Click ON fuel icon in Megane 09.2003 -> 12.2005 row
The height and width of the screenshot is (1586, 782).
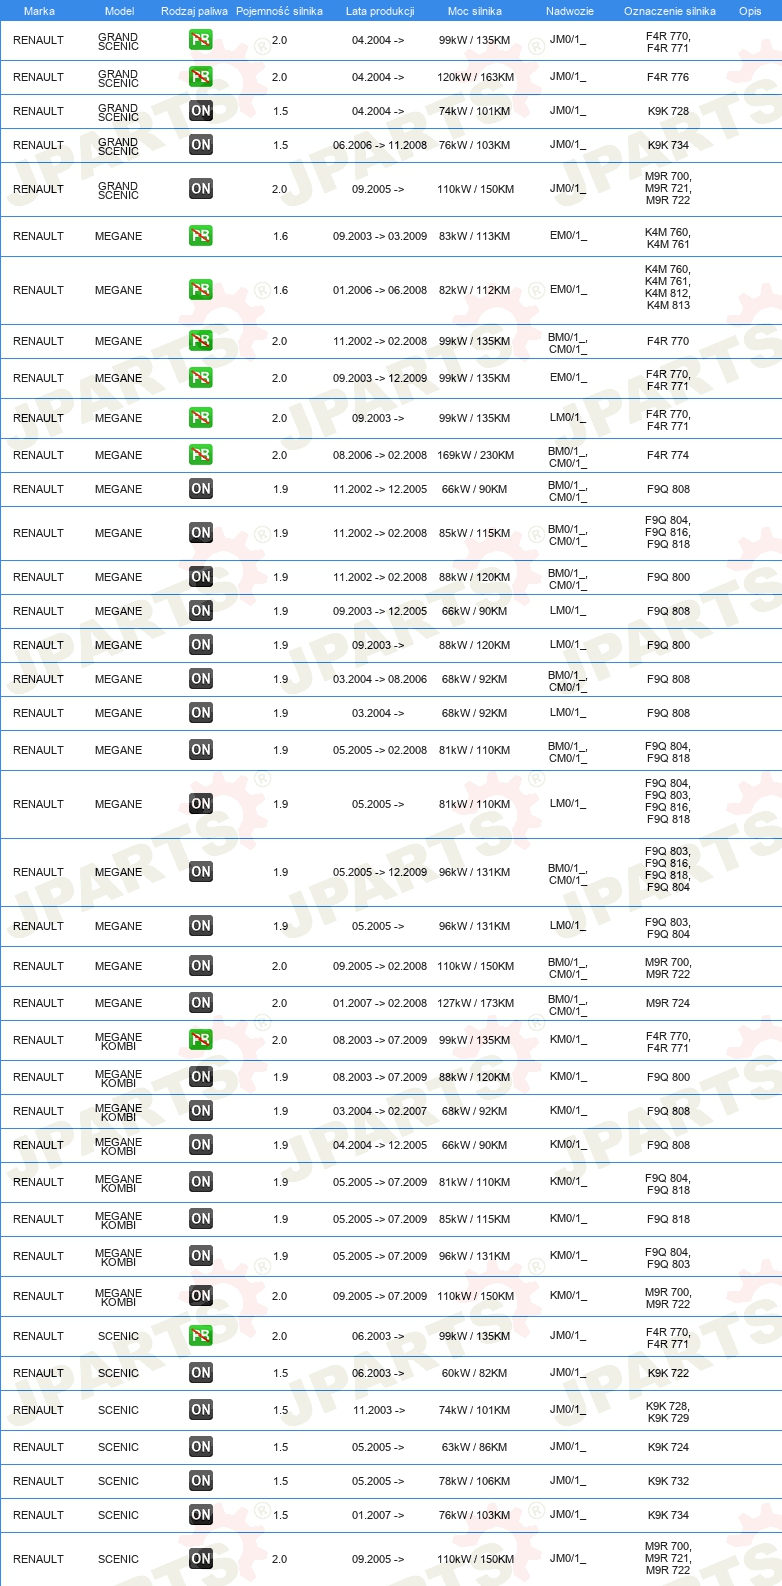(x=200, y=611)
